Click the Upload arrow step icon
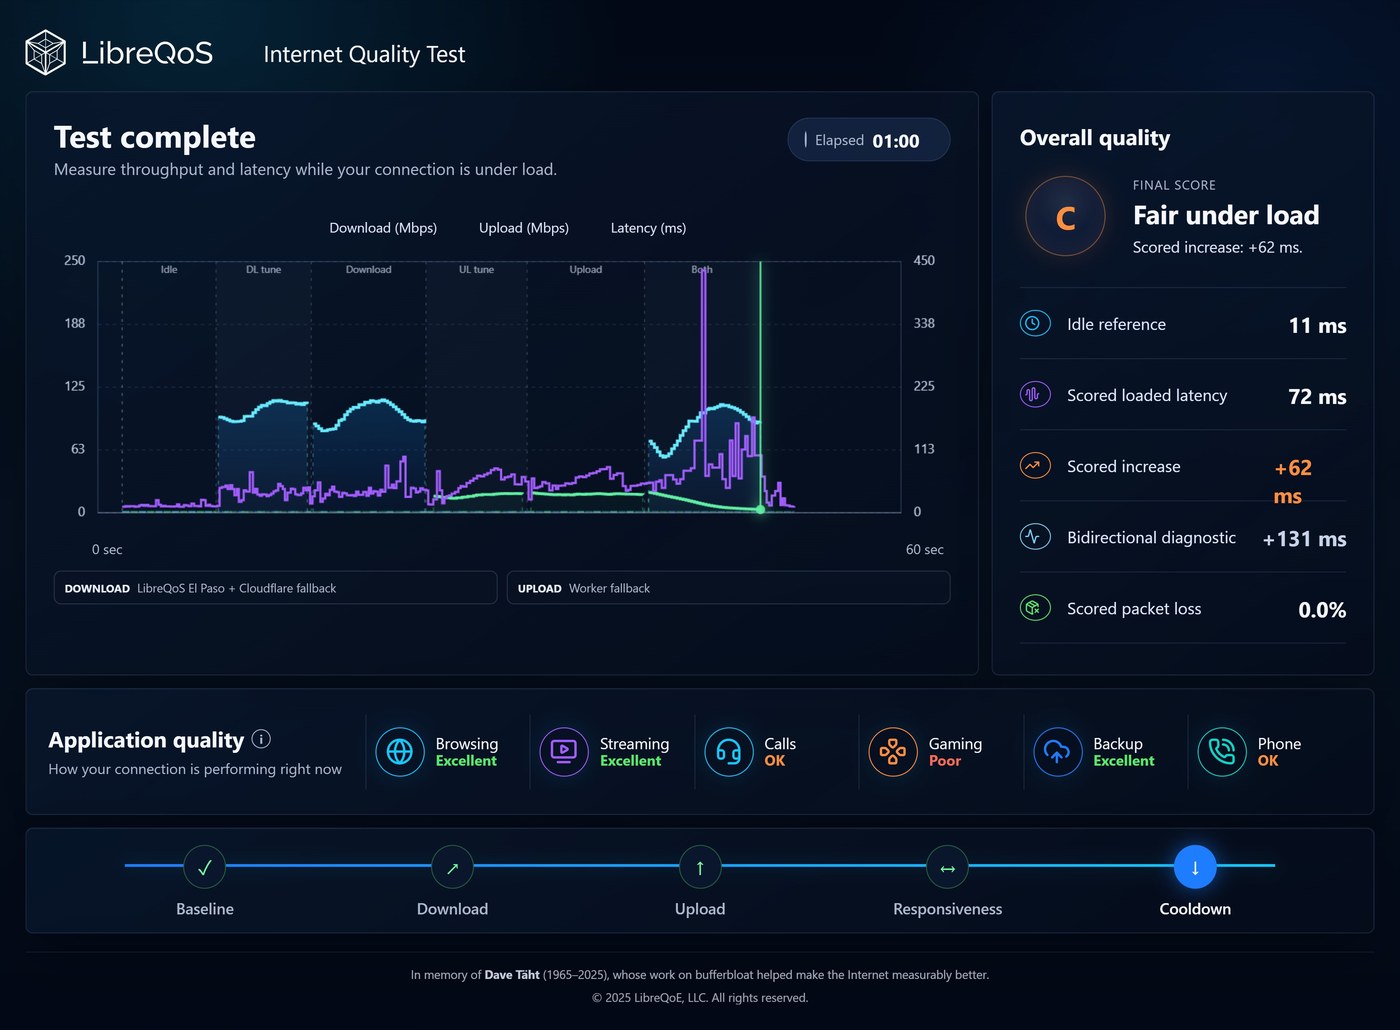 [x=700, y=867]
